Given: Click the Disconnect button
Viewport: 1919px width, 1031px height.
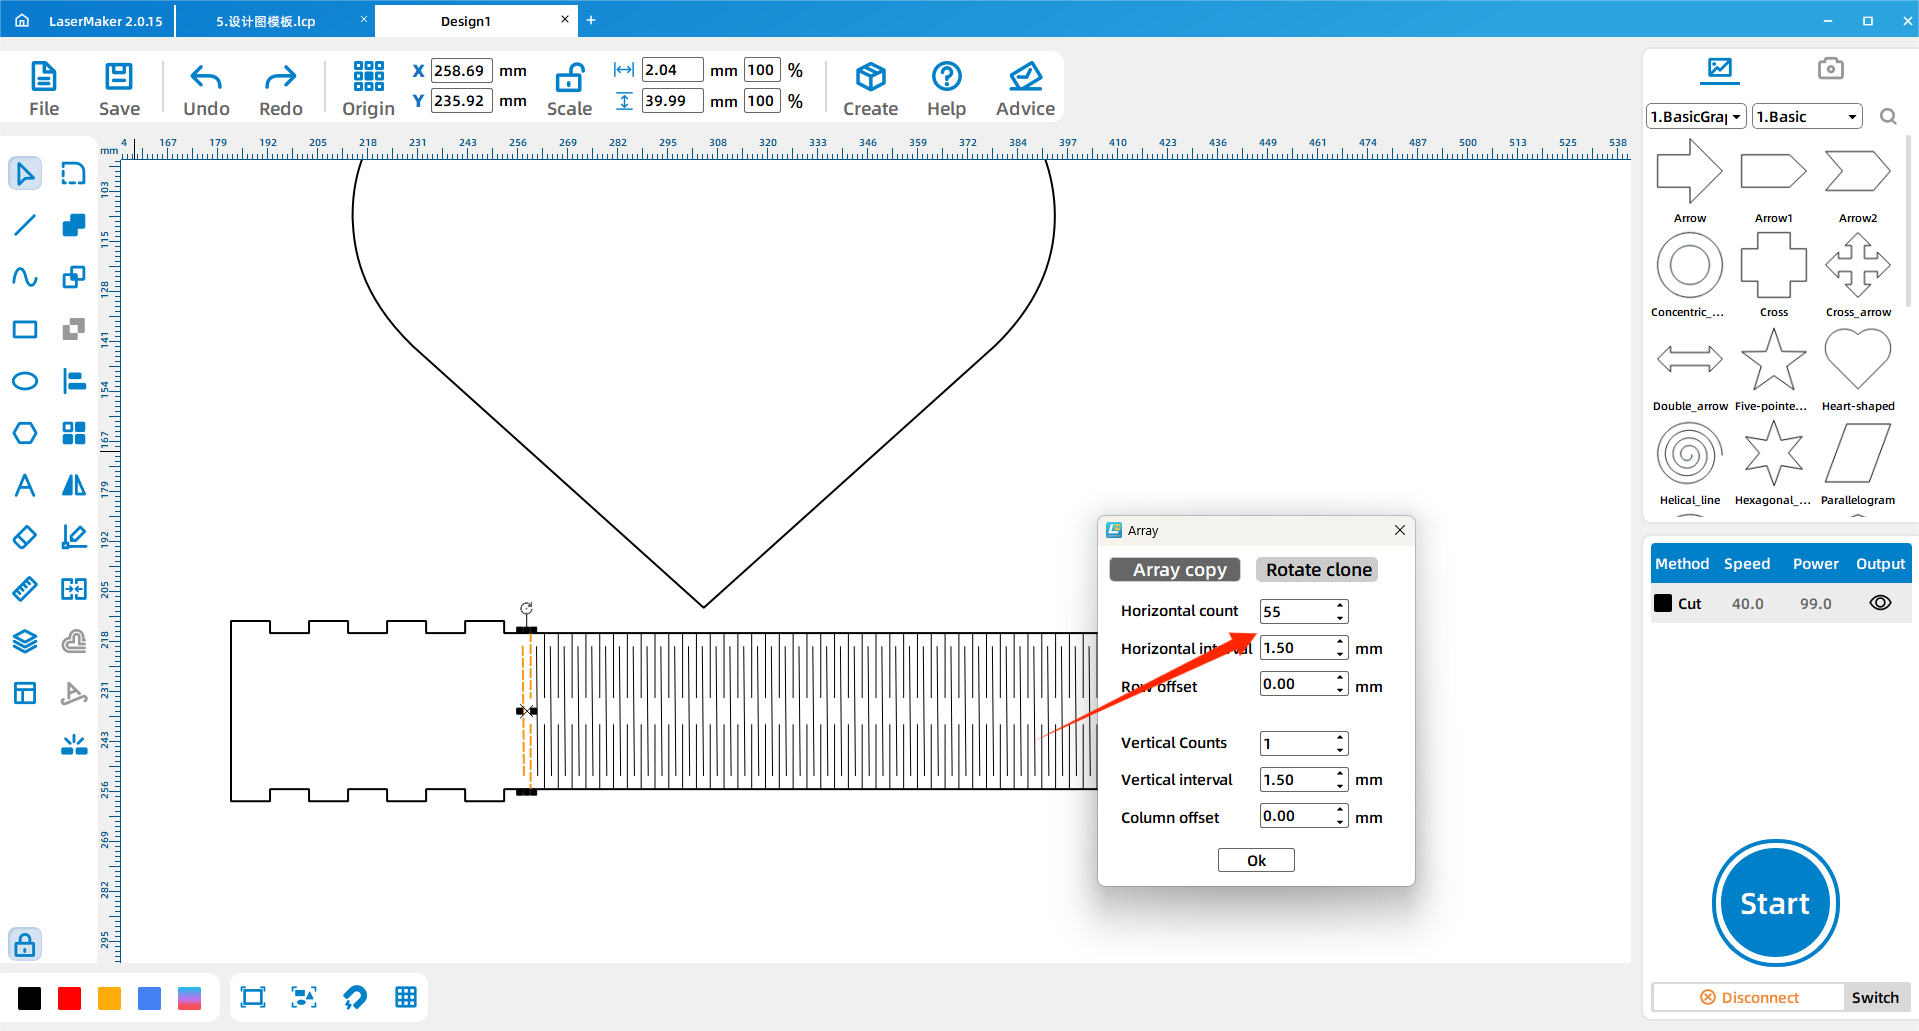Looking at the screenshot, I should pos(1748,997).
